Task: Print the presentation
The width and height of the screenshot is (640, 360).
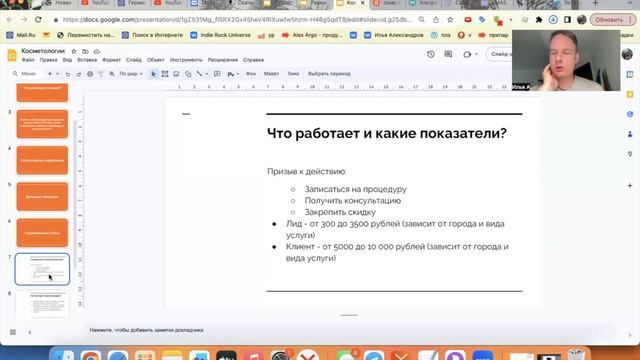Action: click(90, 74)
